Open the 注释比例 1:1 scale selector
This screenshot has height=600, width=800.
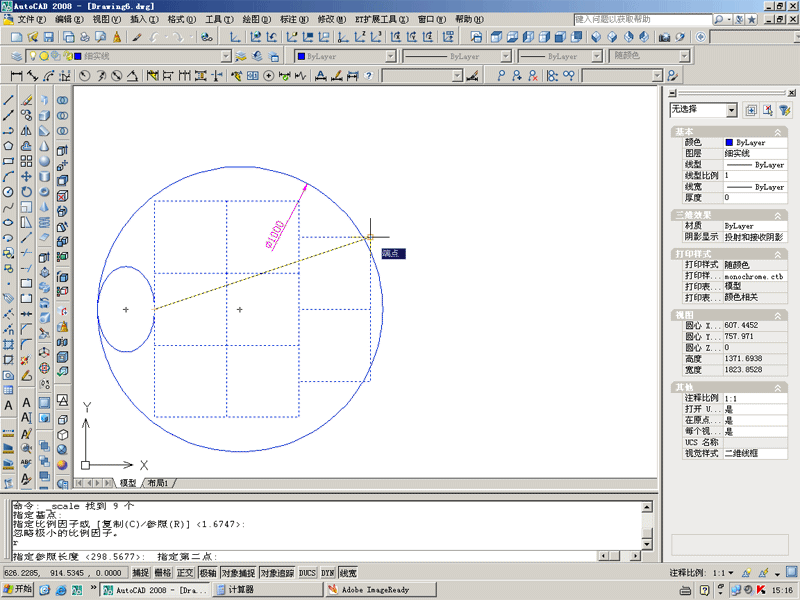[x=723, y=573]
